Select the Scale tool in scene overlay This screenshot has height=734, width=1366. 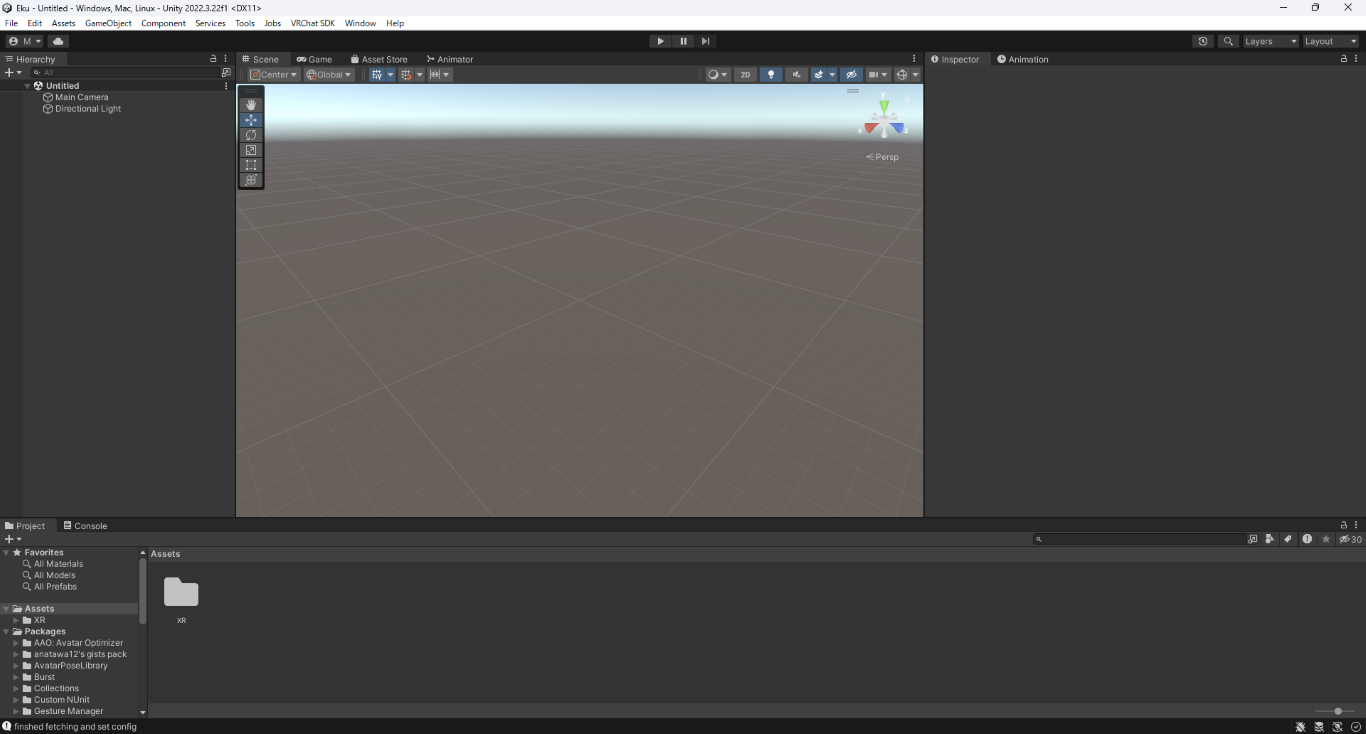(251, 150)
